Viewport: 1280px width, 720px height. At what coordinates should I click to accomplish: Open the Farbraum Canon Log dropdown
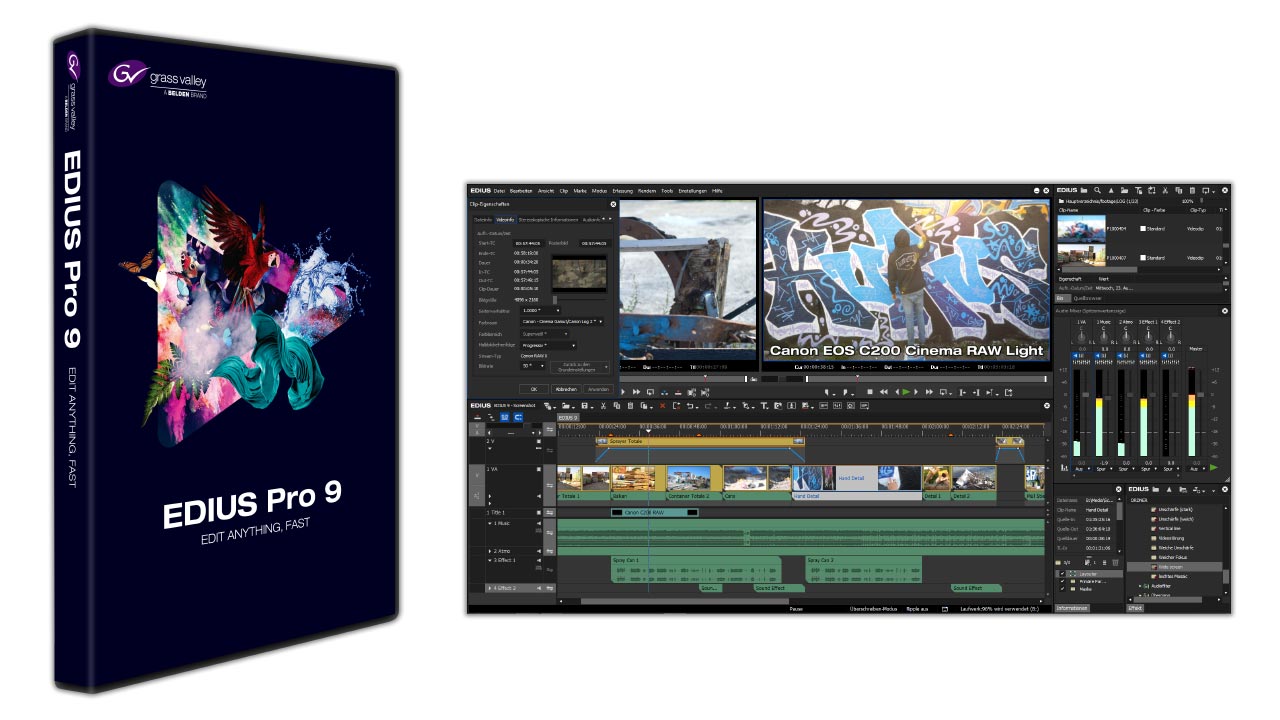tap(563, 322)
